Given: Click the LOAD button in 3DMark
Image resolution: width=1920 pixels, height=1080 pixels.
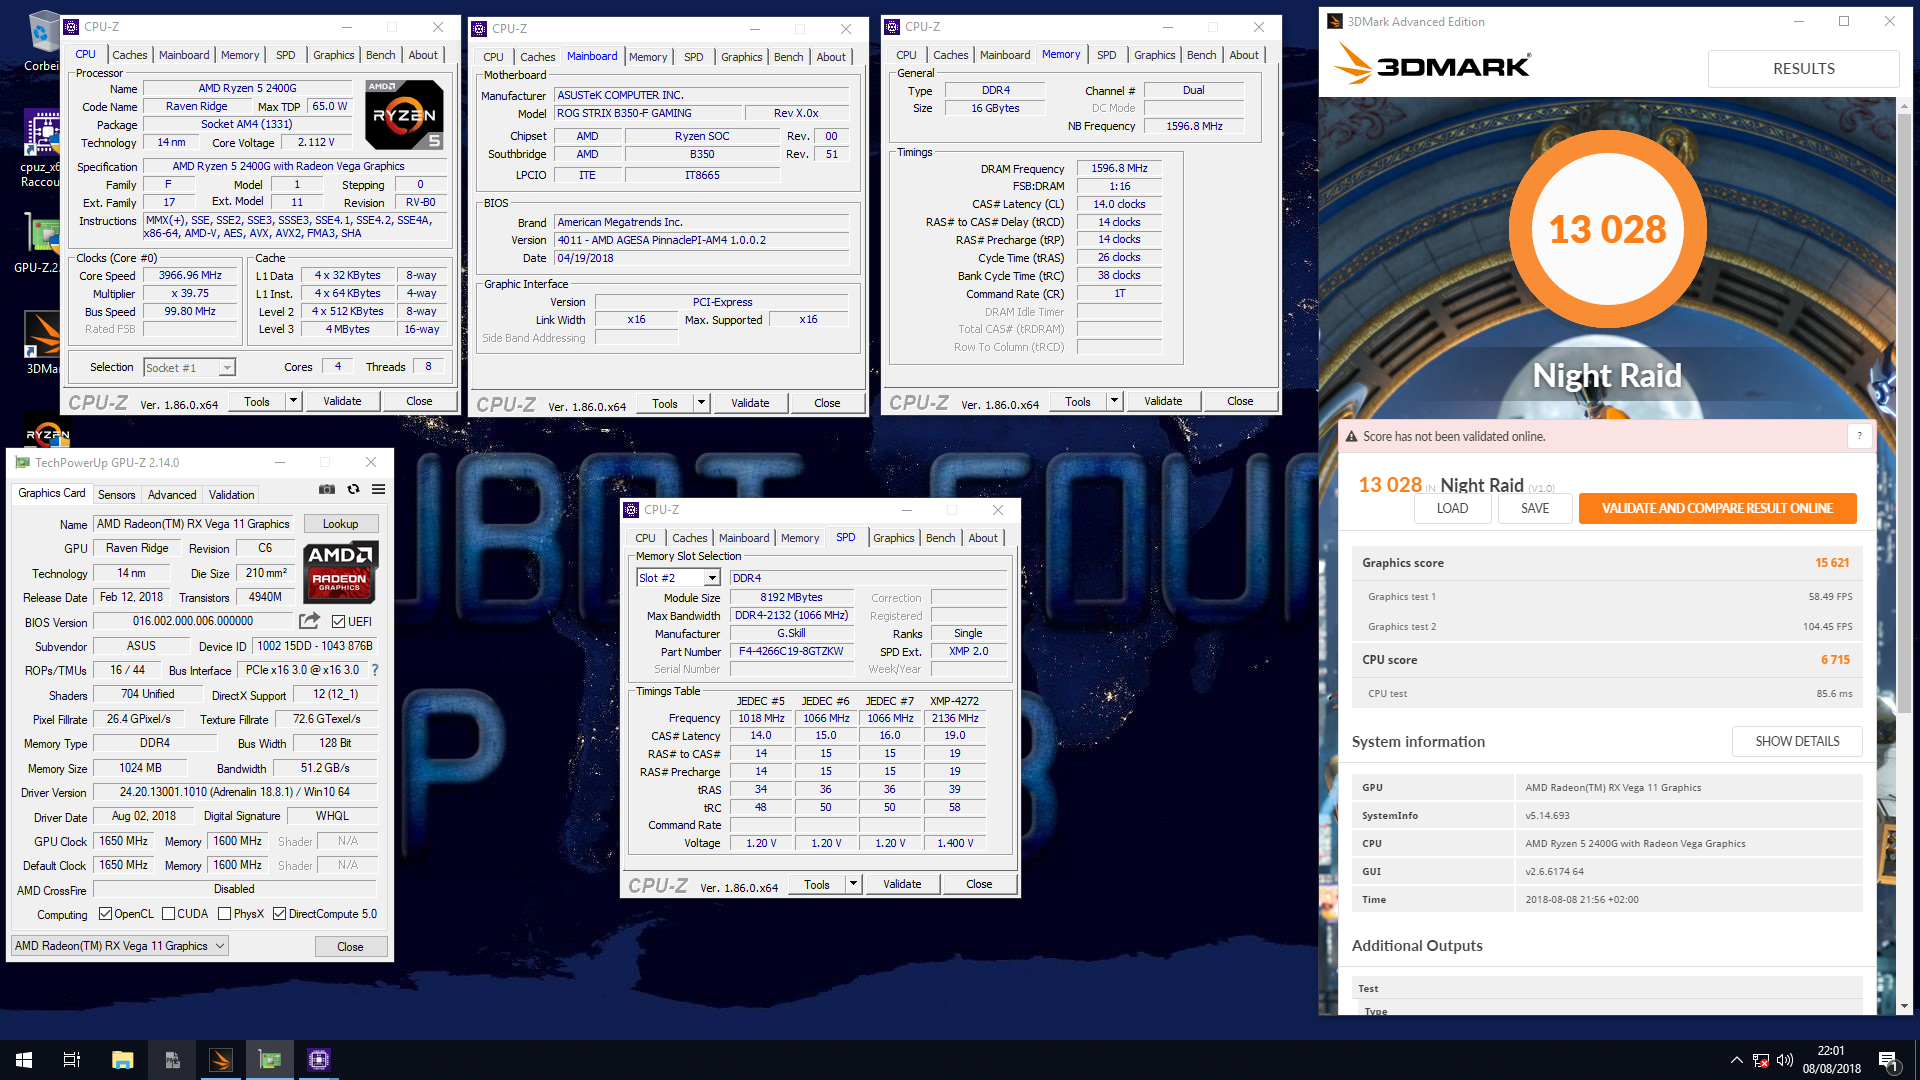Looking at the screenshot, I should tap(1452, 508).
